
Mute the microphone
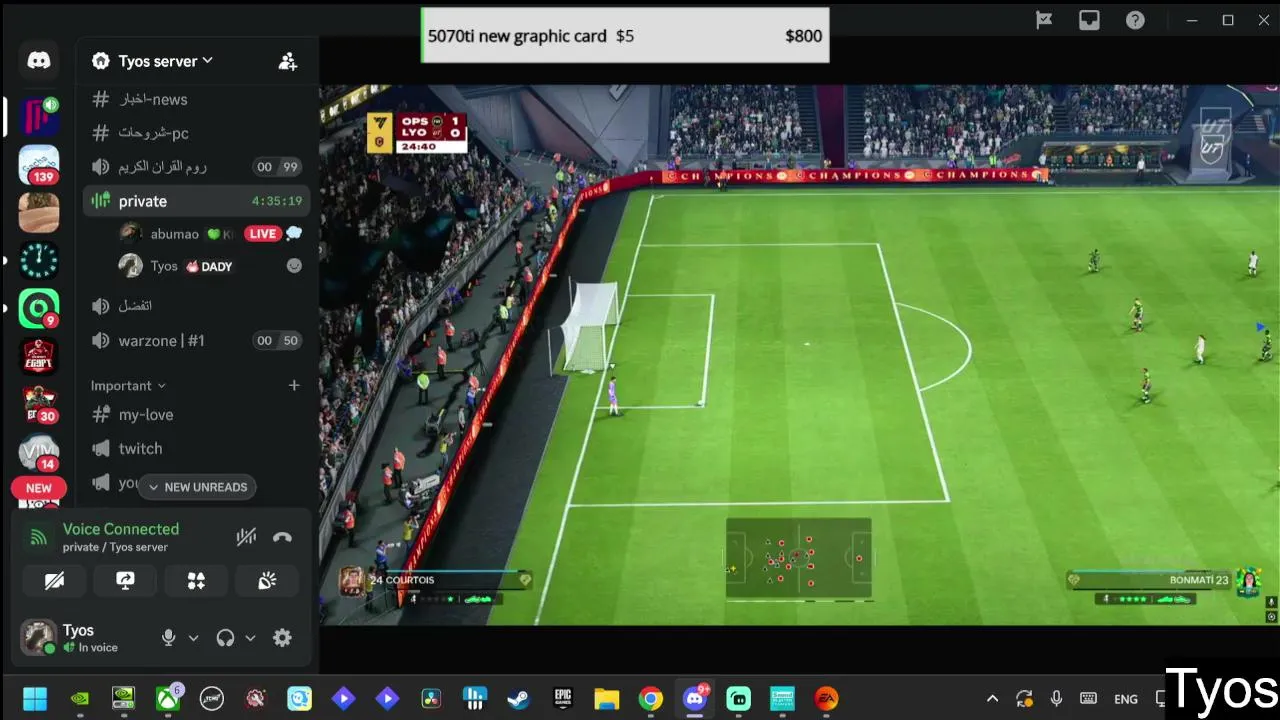[169, 637]
